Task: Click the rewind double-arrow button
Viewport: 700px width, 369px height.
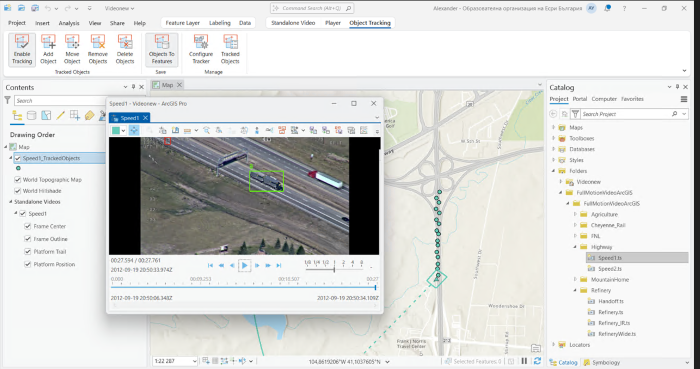Action: (221, 265)
